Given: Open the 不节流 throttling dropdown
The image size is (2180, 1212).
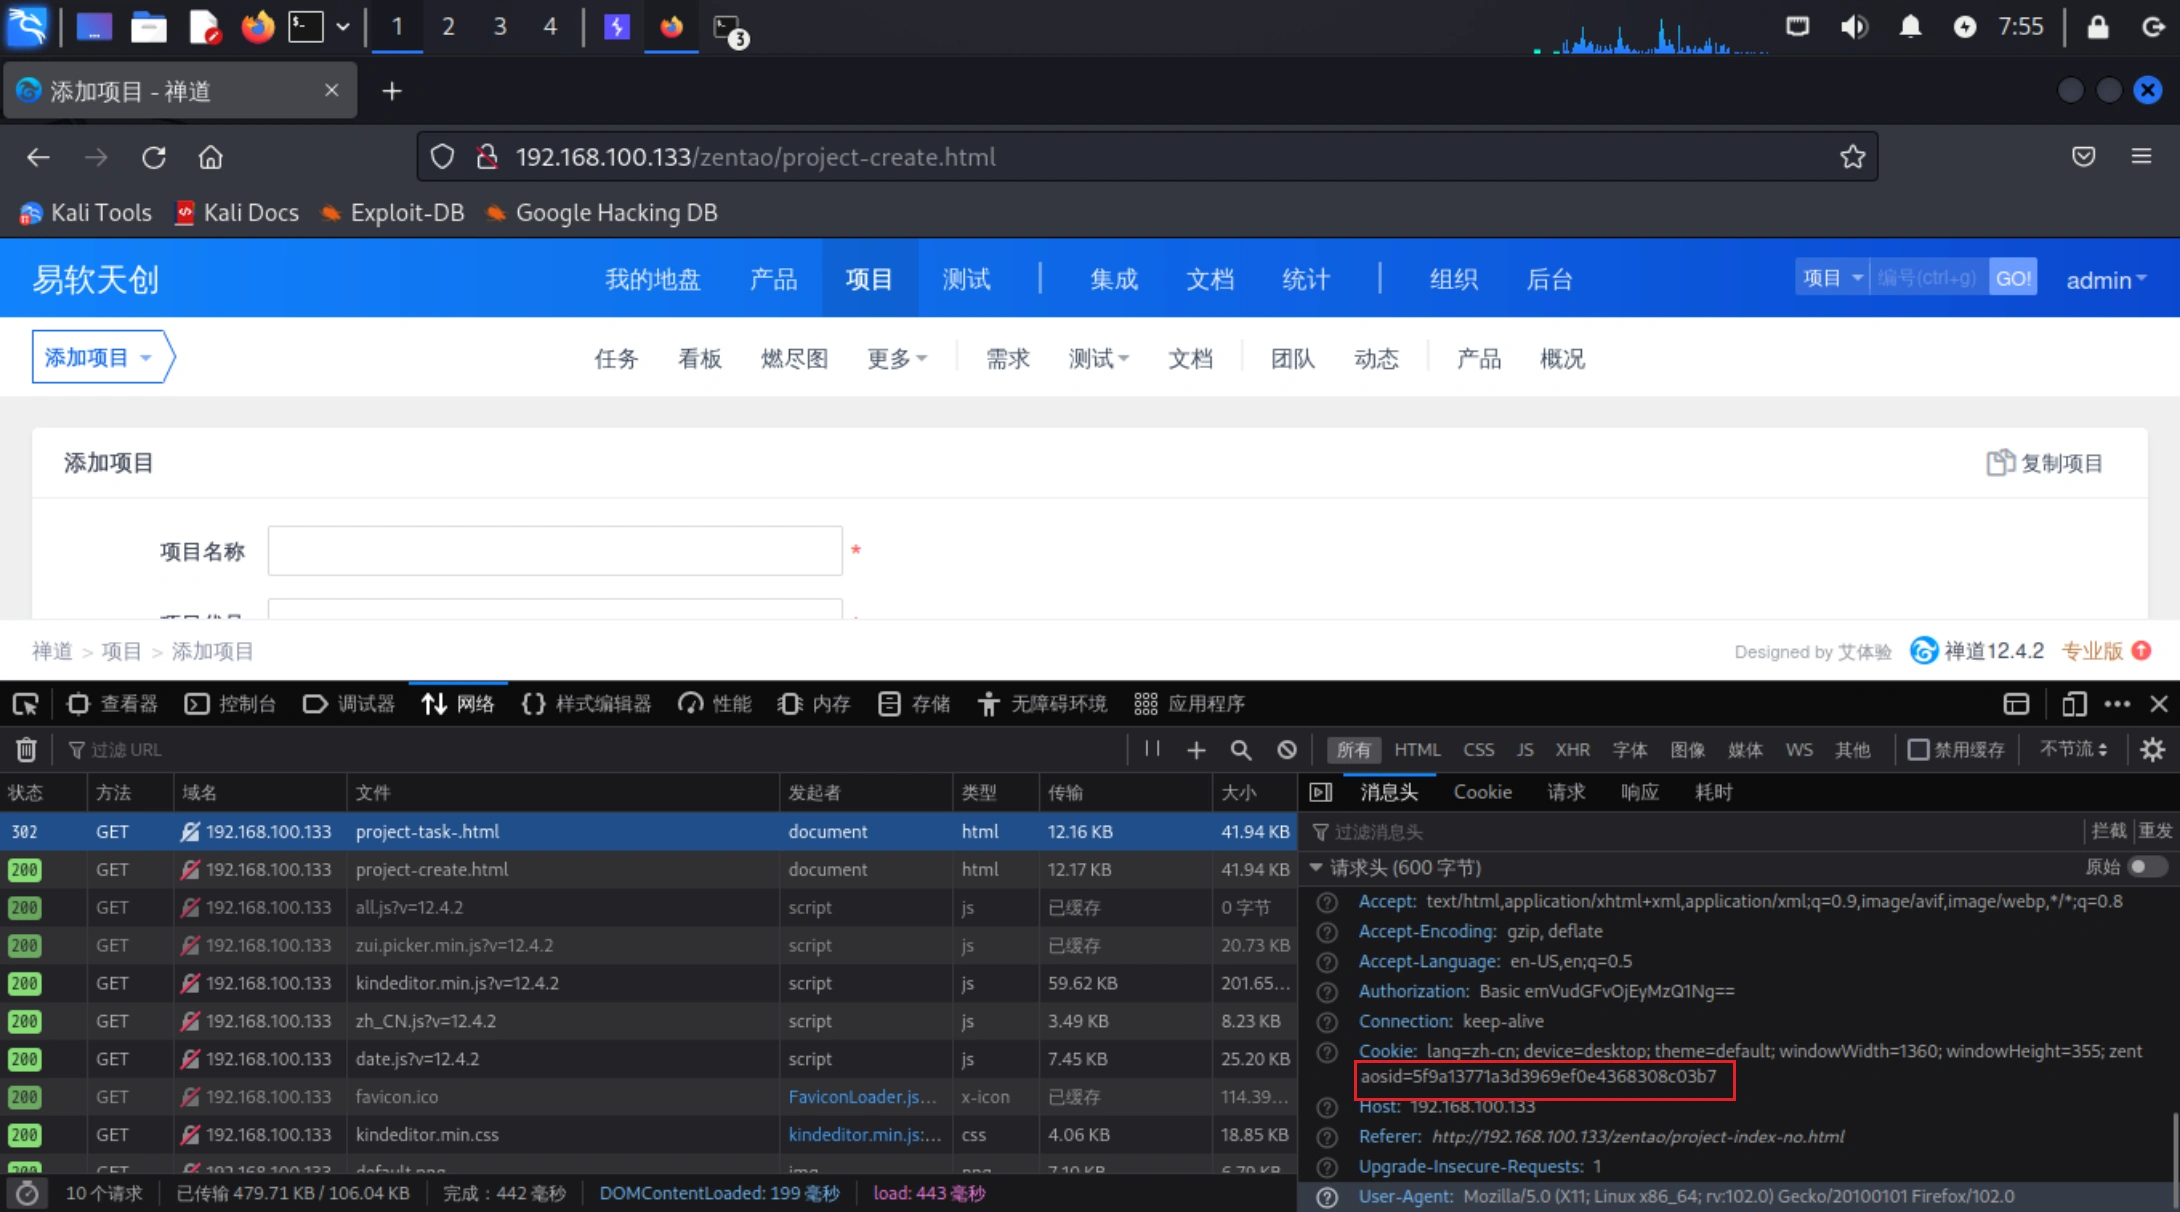Looking at the screenshot, I should tap(2073, 749).
